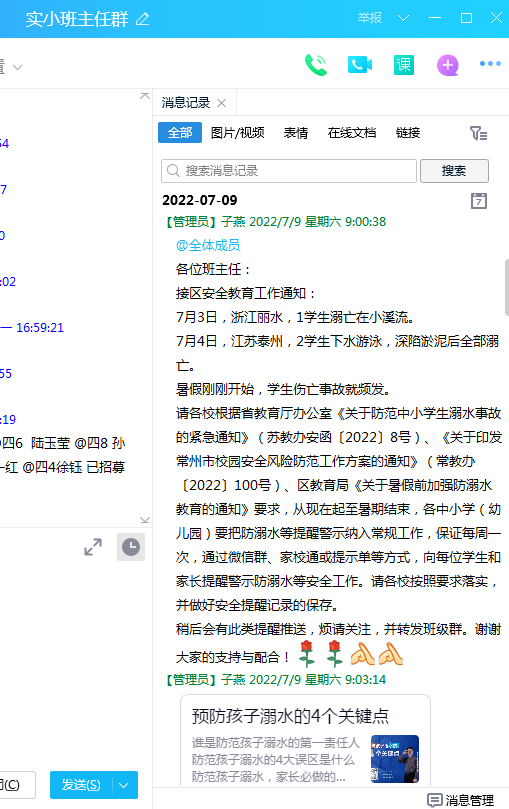Open the calendar date picker icon
509x809 pixels.
[x=479, y=201]
